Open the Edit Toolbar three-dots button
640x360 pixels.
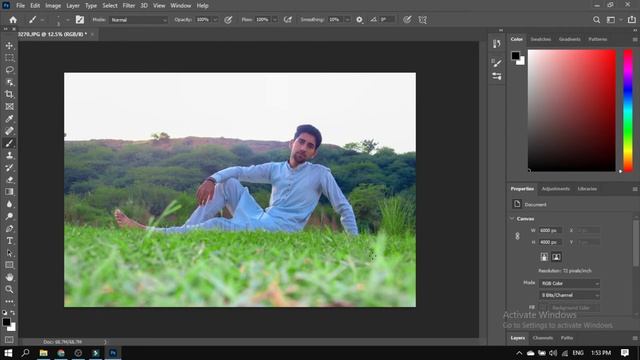click(x=9, y=301)
